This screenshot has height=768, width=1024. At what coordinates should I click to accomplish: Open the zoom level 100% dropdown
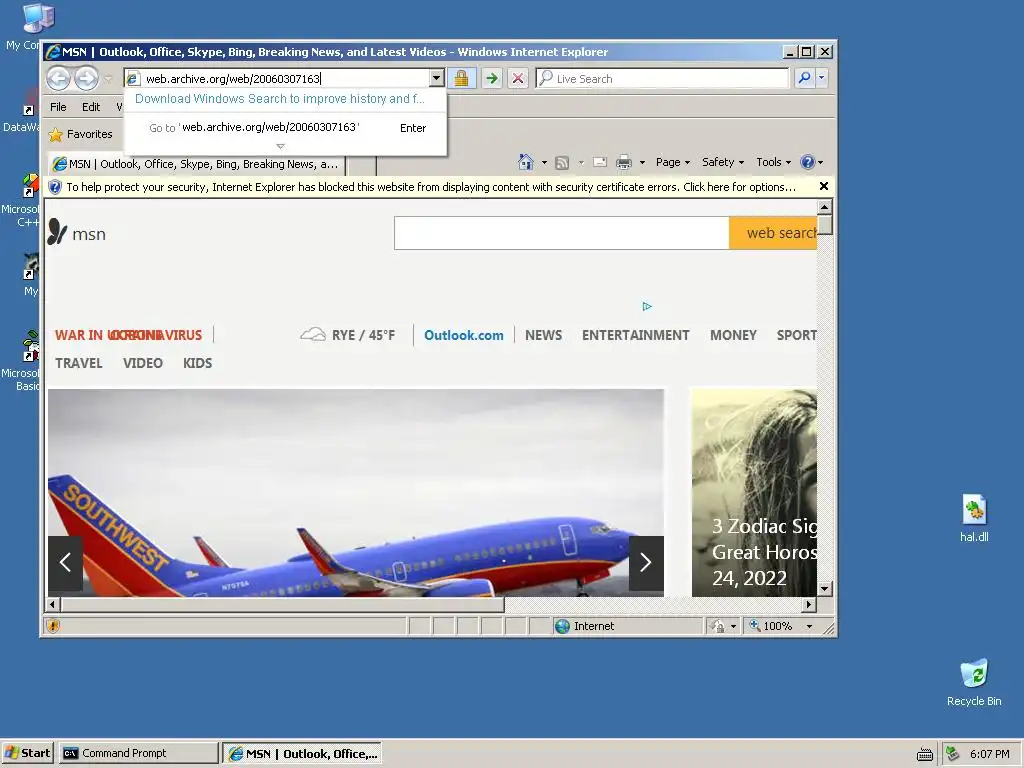(x=809, y=626)
